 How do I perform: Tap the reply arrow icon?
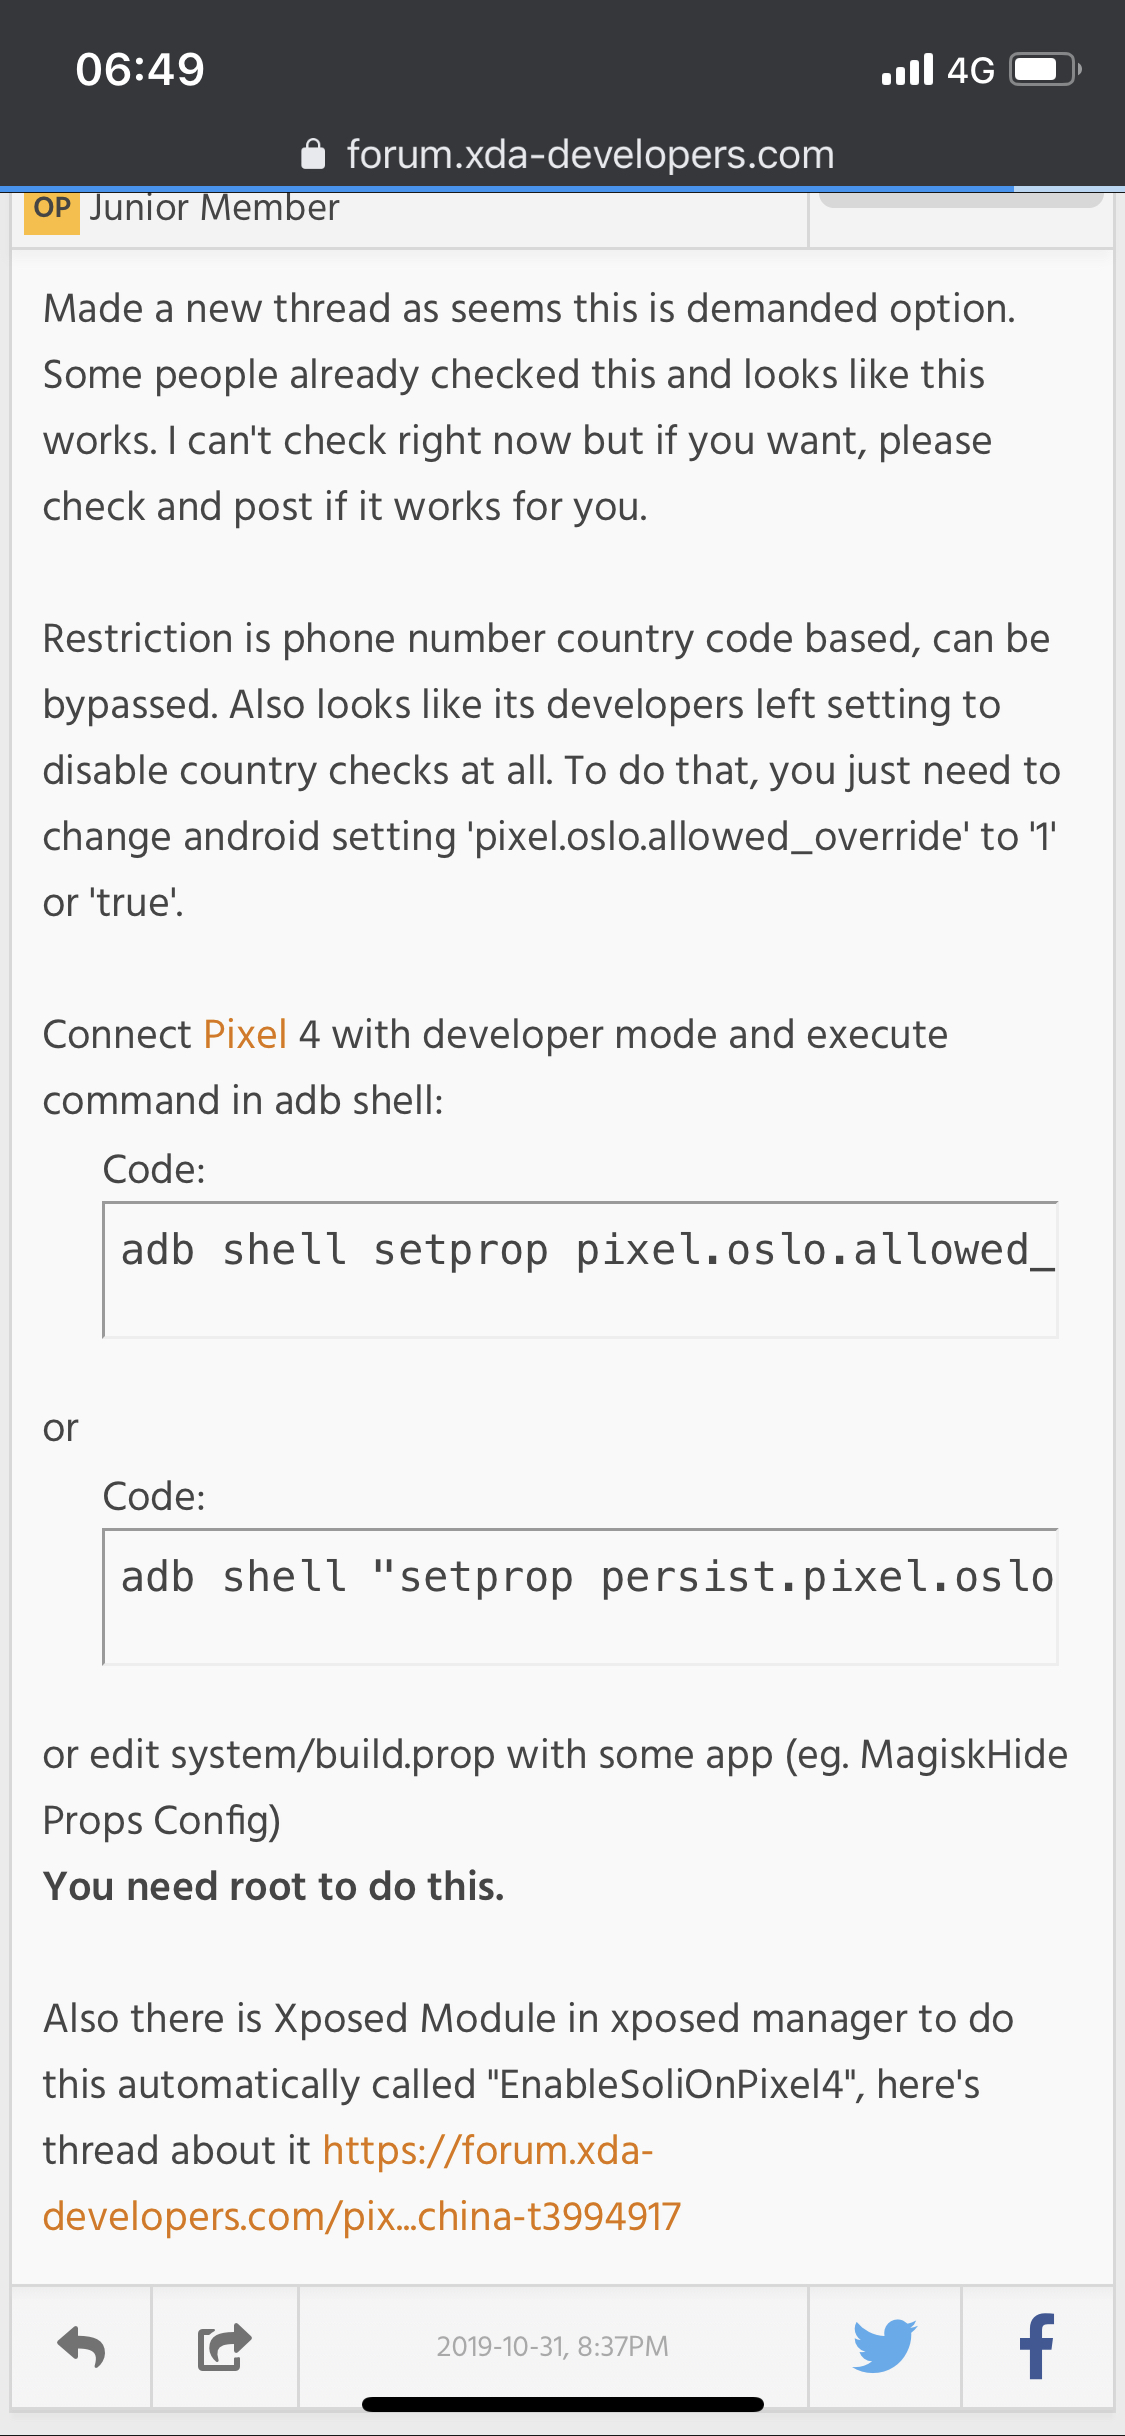pos(81,2346)
